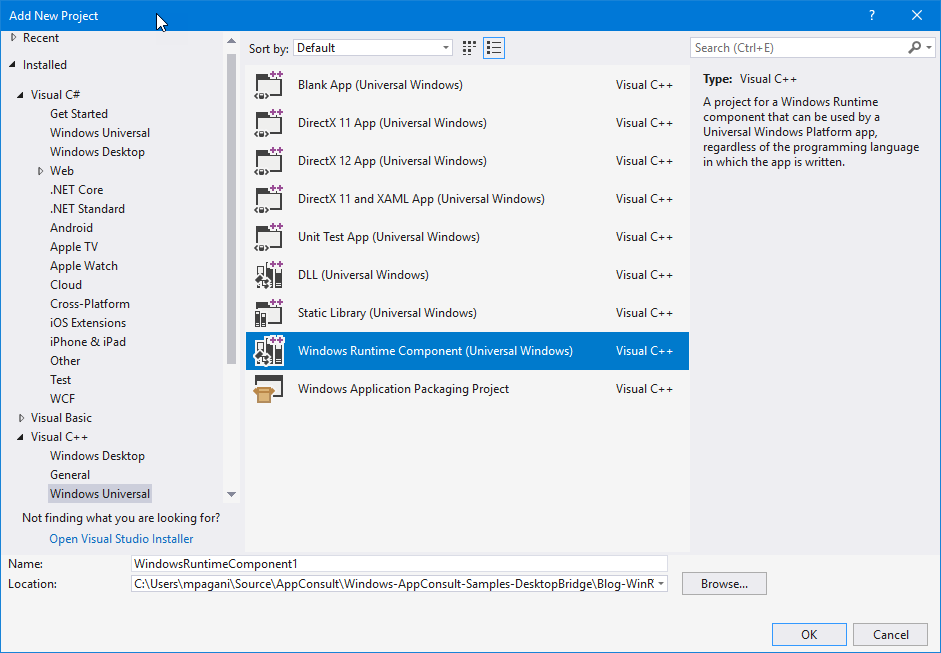Switch to small icons view
This screenshot has height=653, width=941.
pyautogui.click(x=468, y=47)
